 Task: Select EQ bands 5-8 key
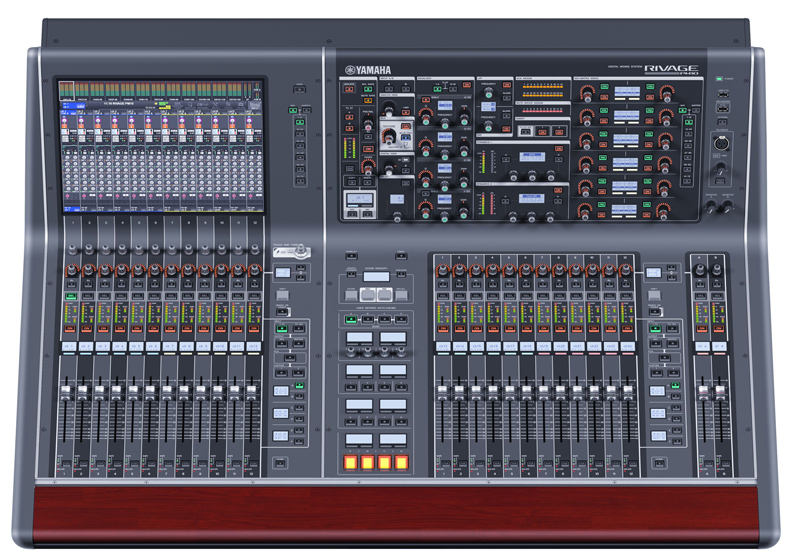coord(453,89)
